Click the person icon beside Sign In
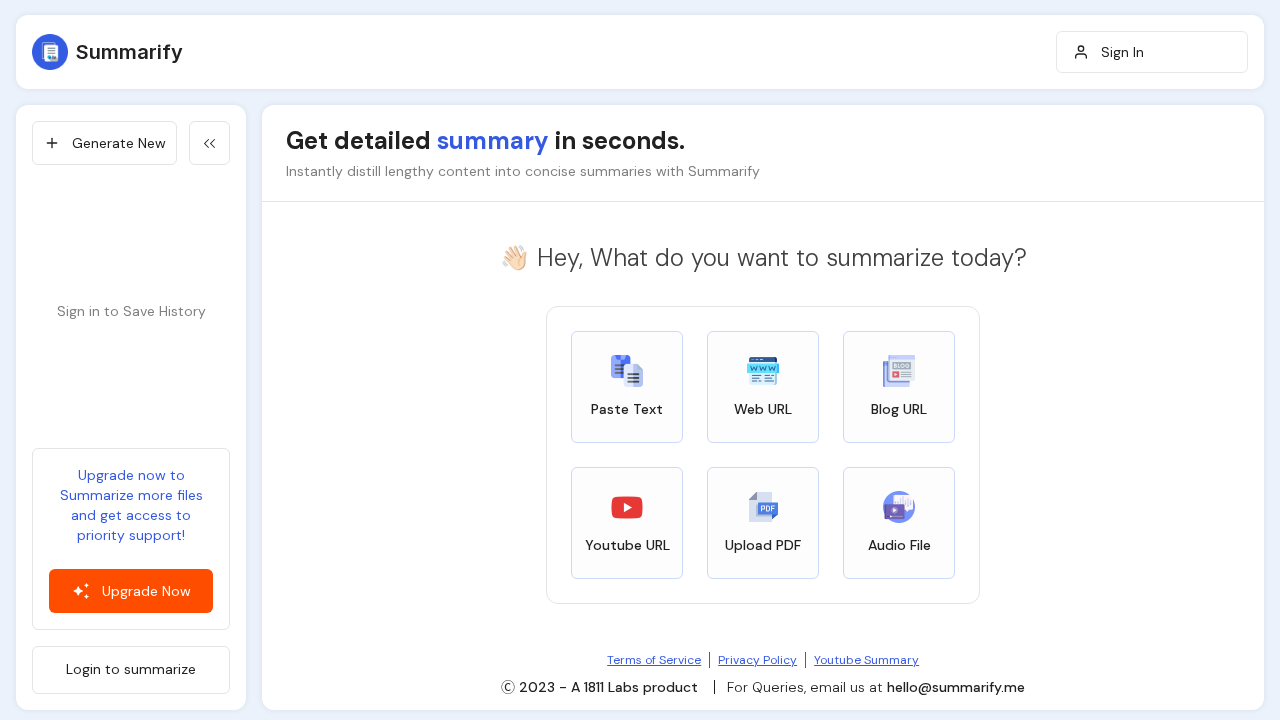 [x=1081, y=52]
